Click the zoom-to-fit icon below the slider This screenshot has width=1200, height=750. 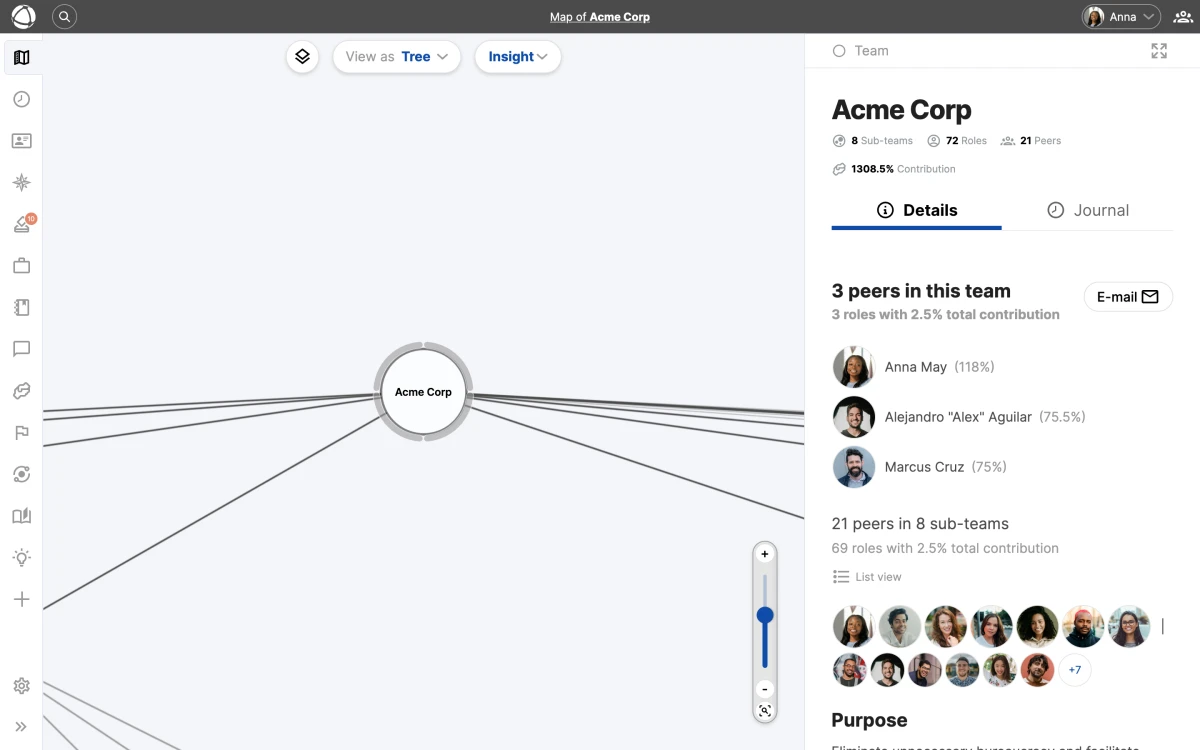[764, 711]
